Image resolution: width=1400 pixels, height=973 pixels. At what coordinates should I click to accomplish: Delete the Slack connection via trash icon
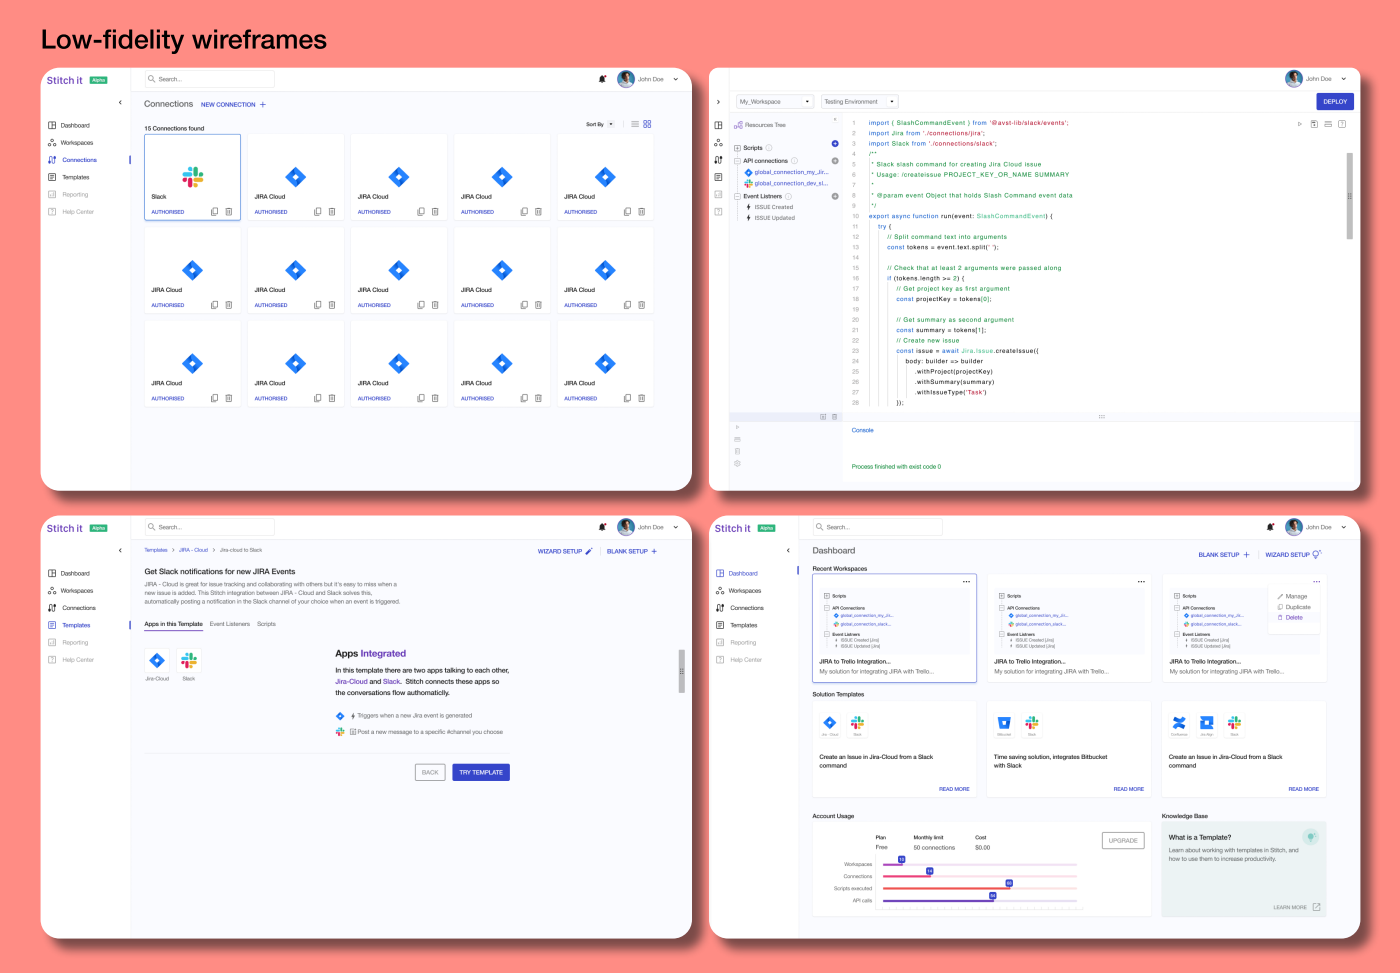(x=229, y=212)
